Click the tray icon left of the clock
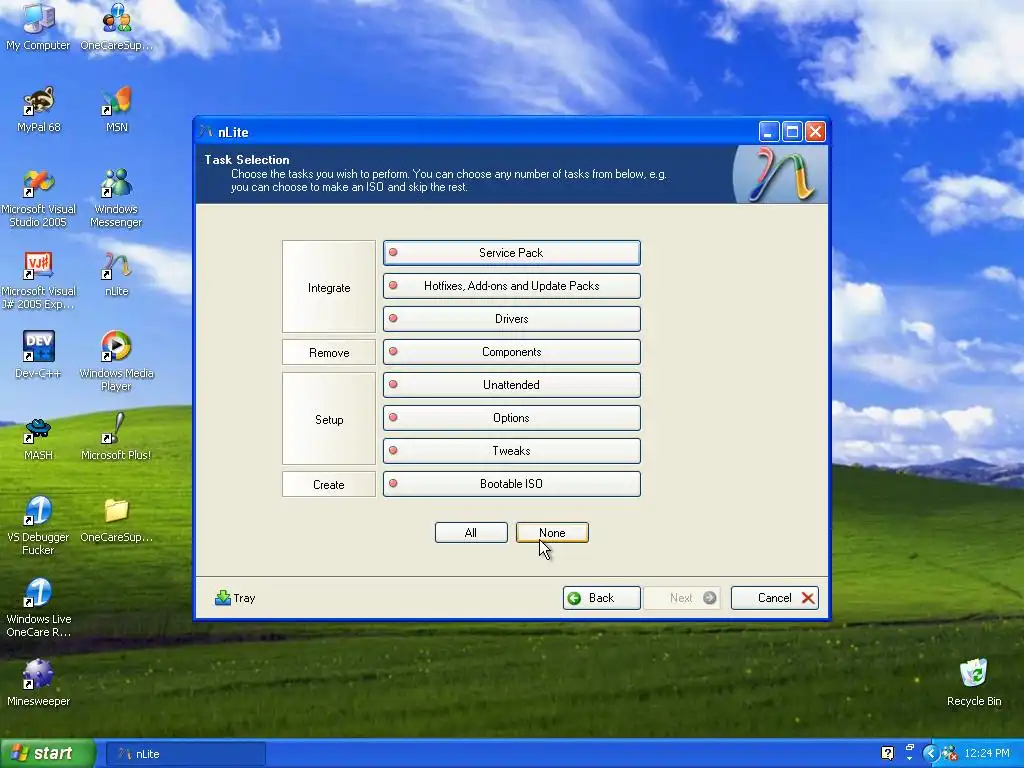 950,754
